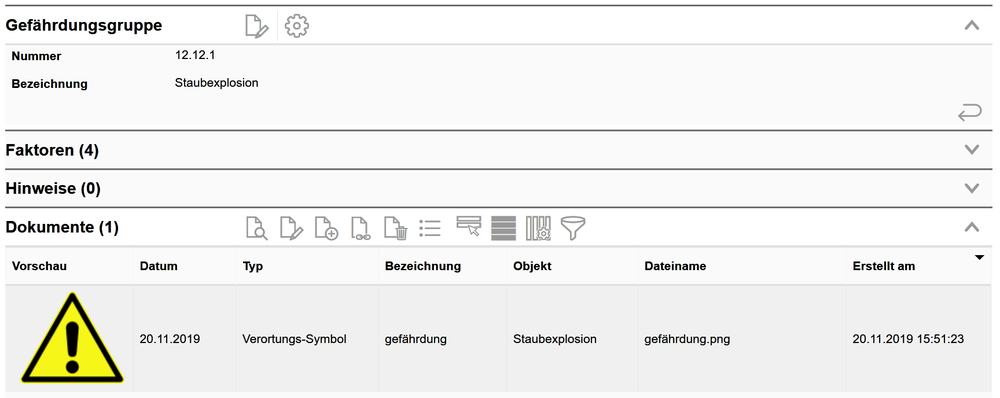Sort by Dateiname column header
The image size is (1000, 398).
click(x=675, y=267)
